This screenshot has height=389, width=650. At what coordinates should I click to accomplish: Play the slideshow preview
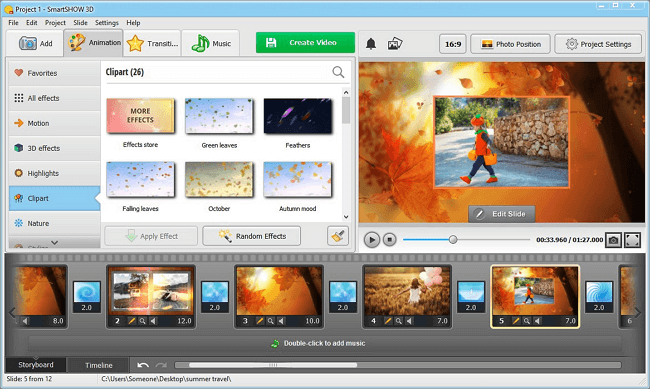372,240
